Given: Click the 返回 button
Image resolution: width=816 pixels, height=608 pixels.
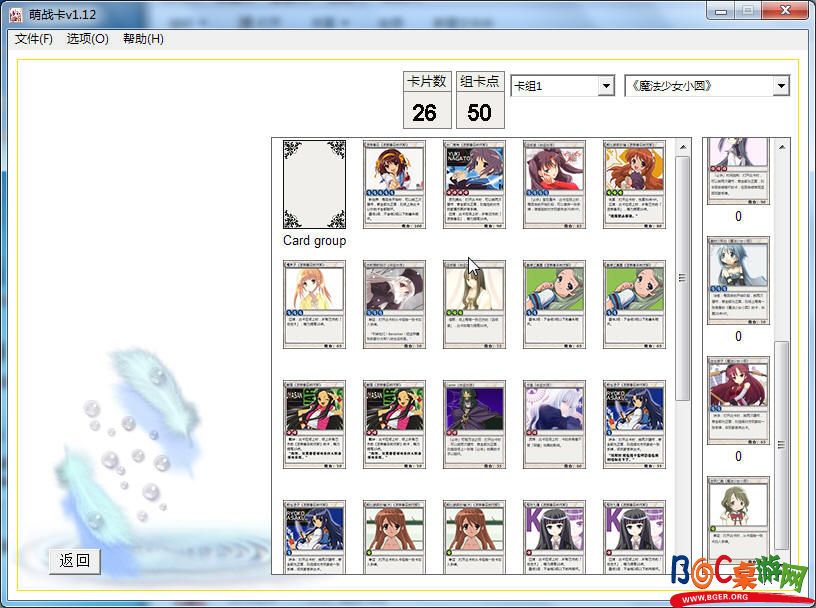Looking at the screenshot, I should [x=75, y=561].
